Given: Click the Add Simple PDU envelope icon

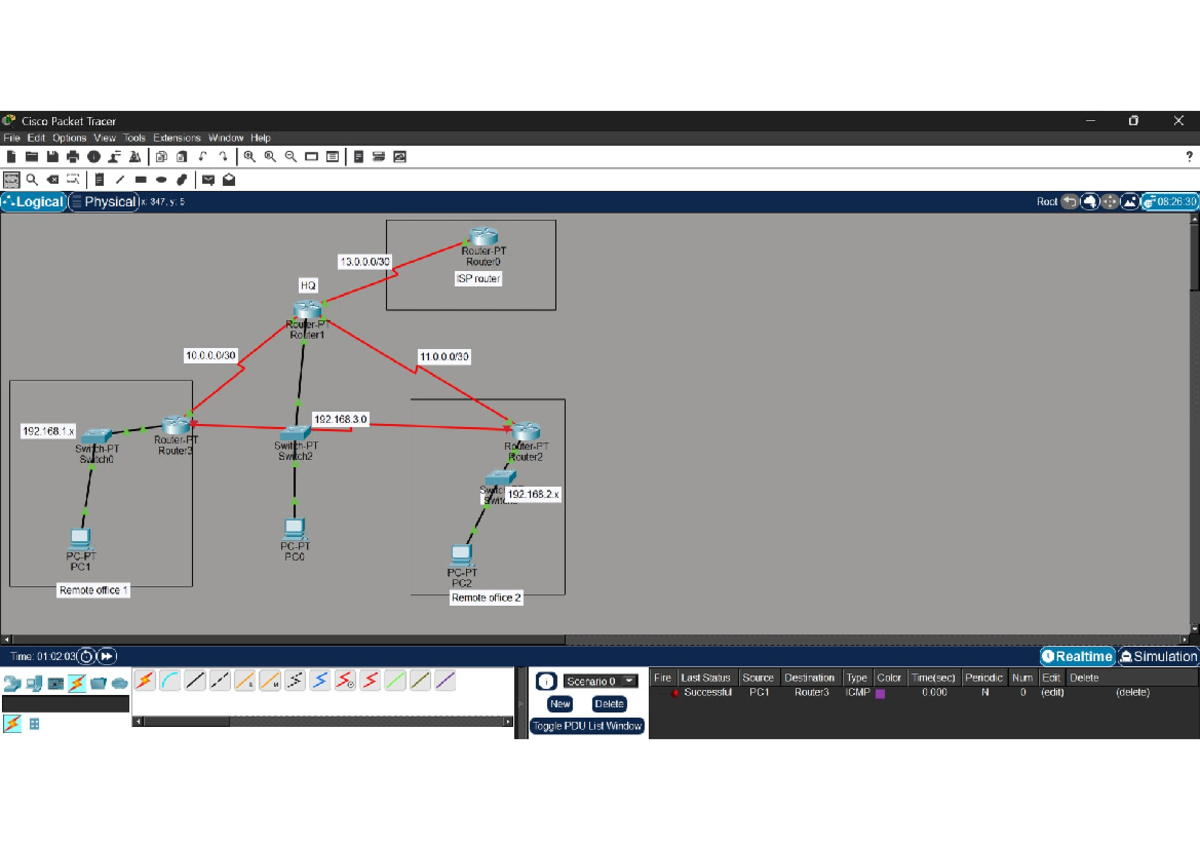Looking at the screenshot, I should [x=208, y=180].
